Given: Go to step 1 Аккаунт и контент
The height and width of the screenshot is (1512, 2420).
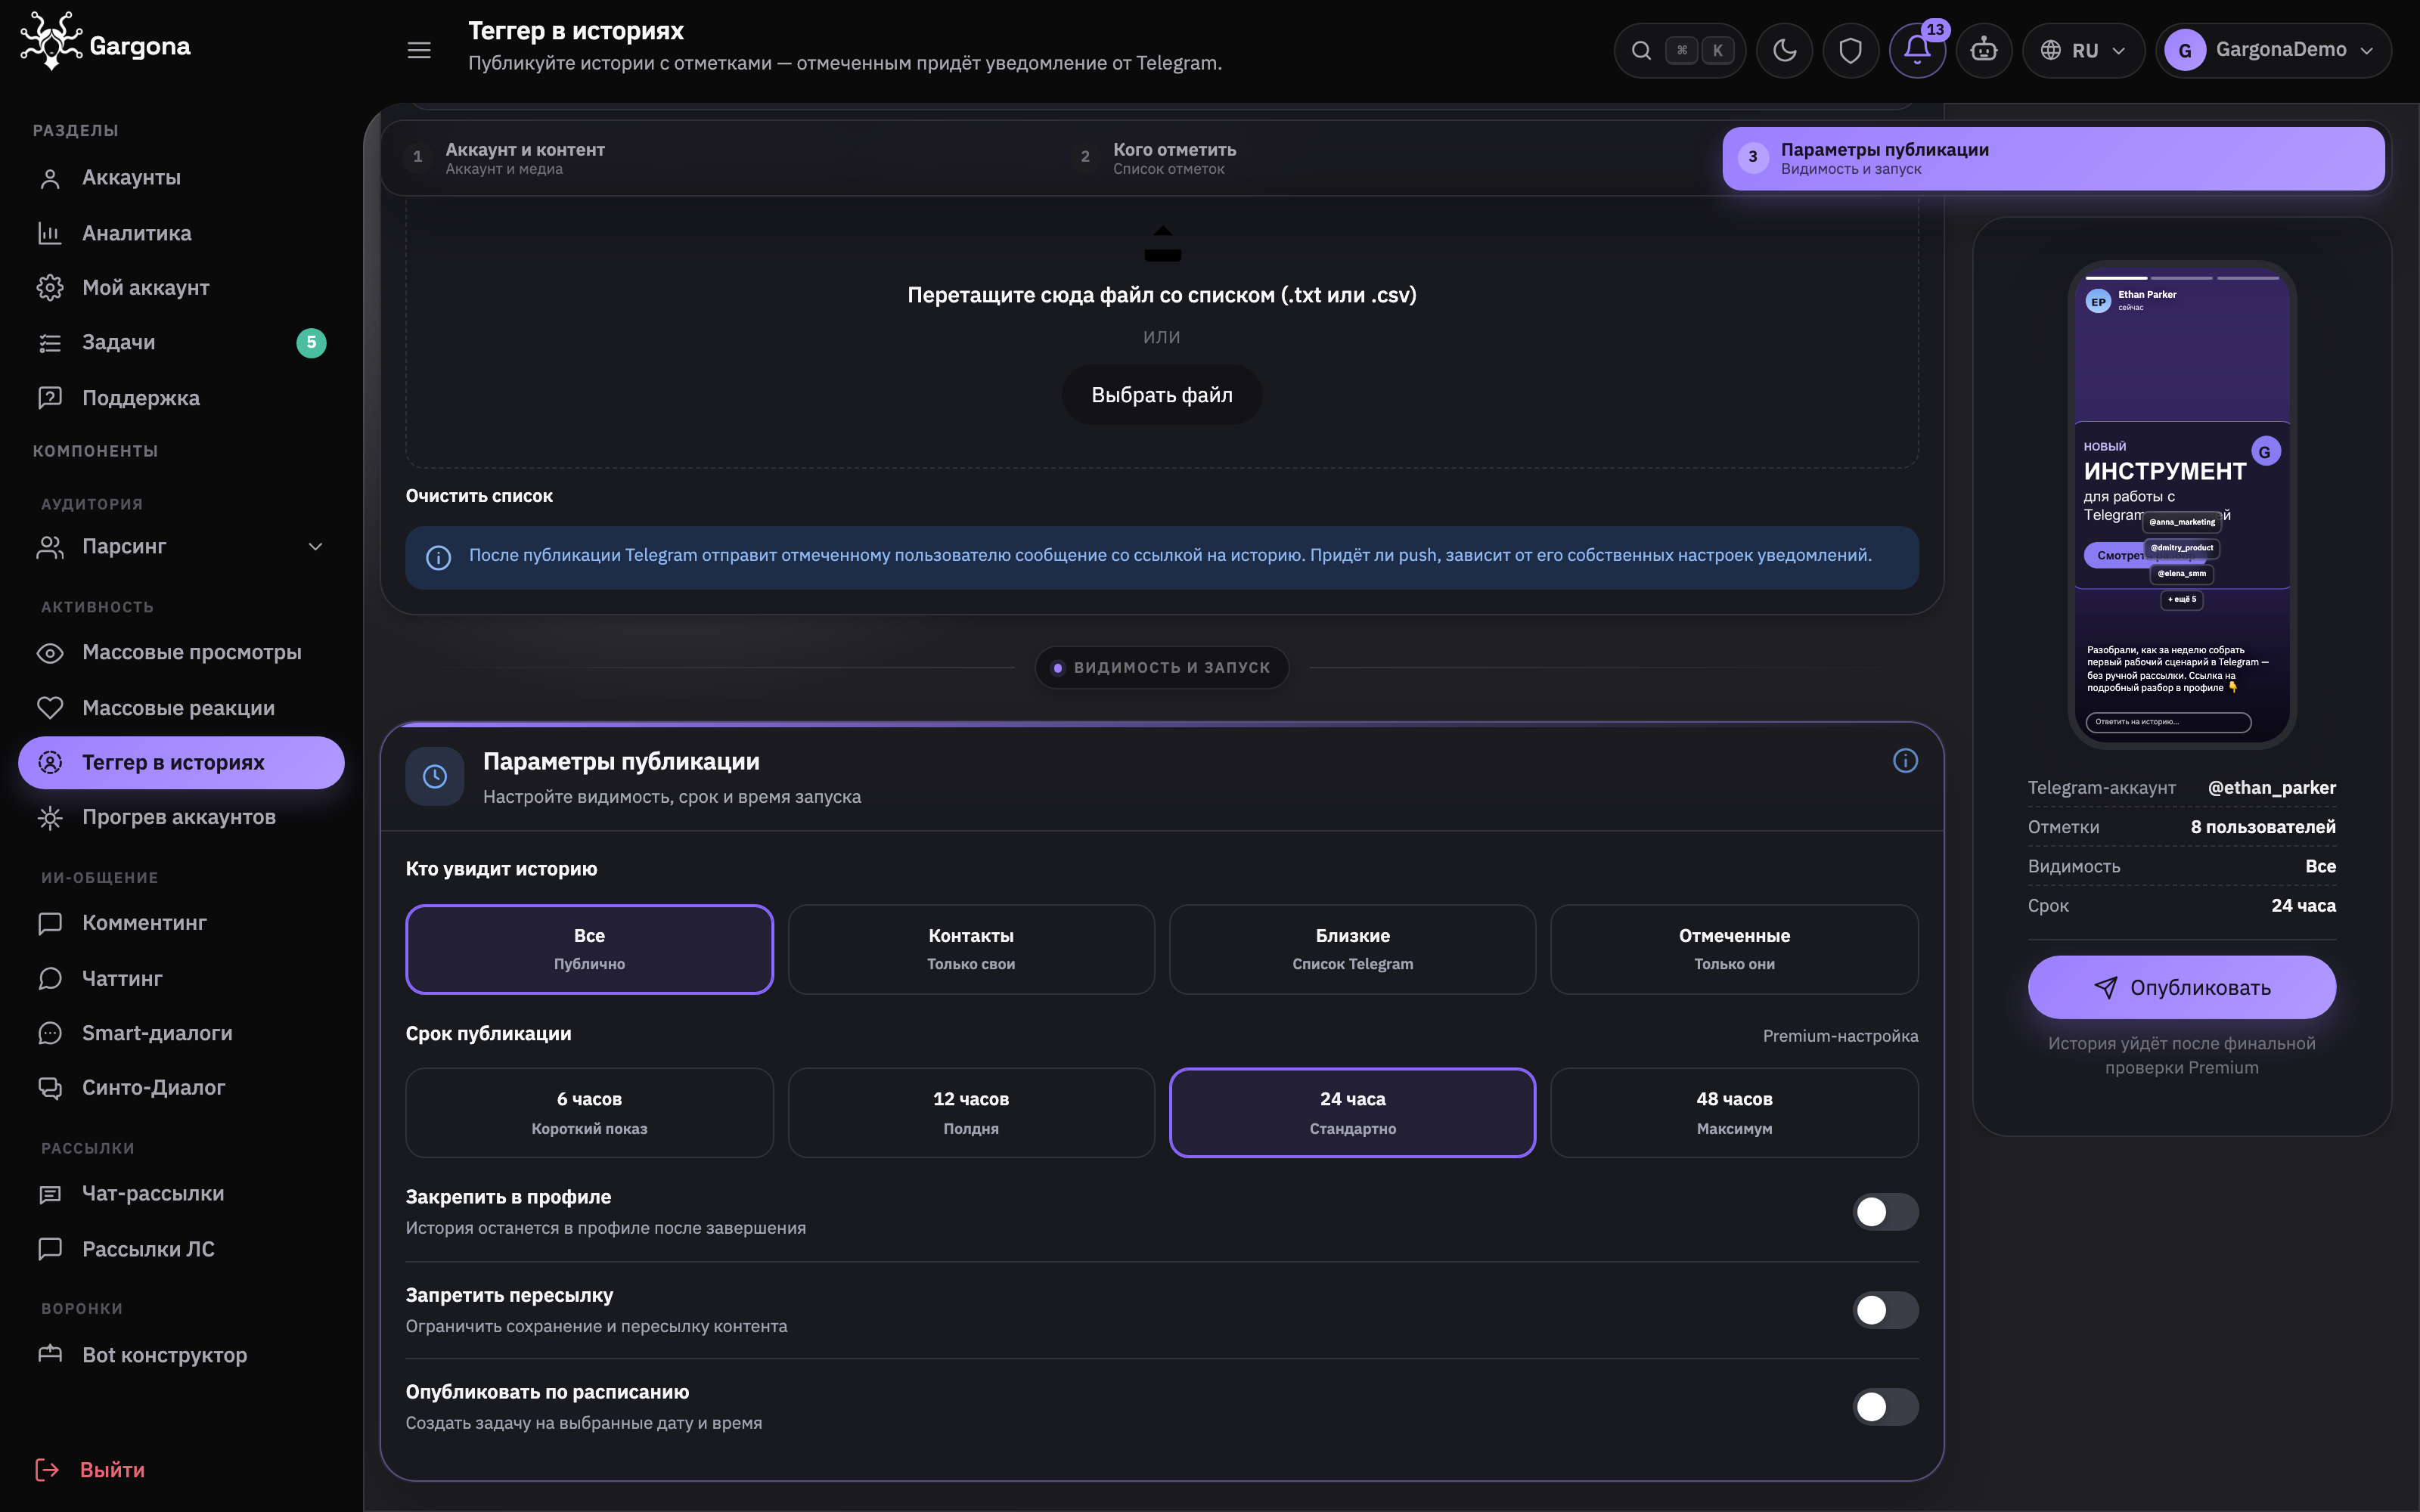Looking at the screenshot, I should [718, 158].
